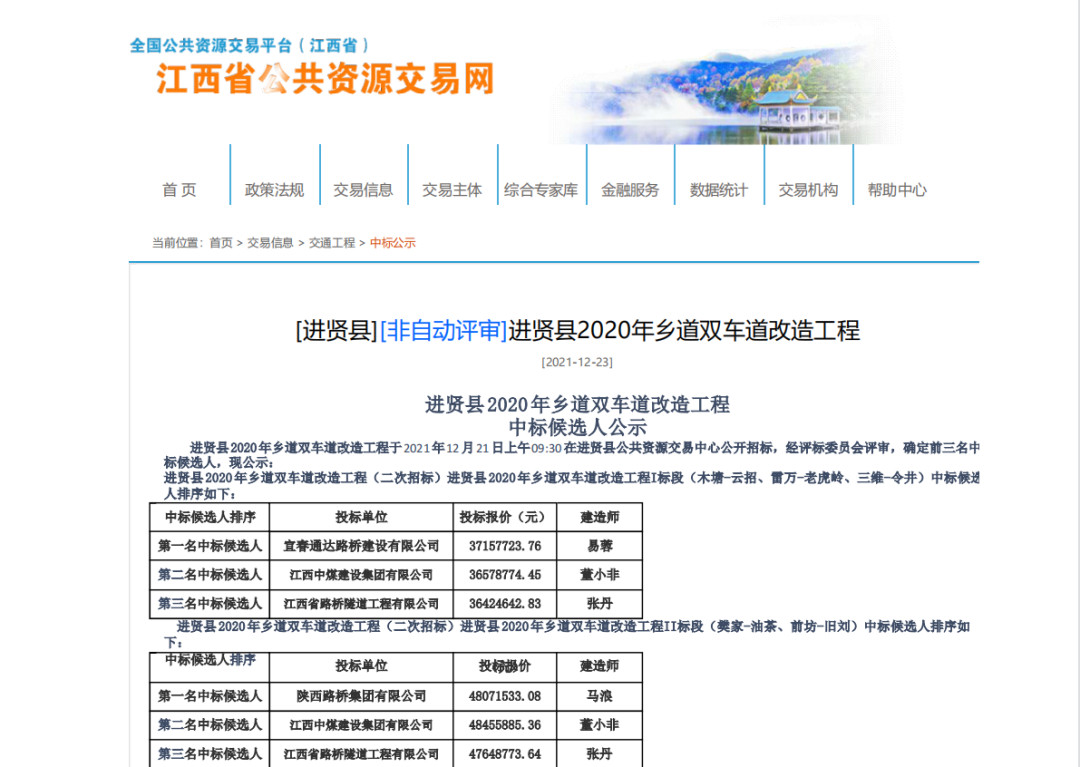Open the 政策法规 menu item
This screenshot has height=767, width=1080.
(274, 190)
